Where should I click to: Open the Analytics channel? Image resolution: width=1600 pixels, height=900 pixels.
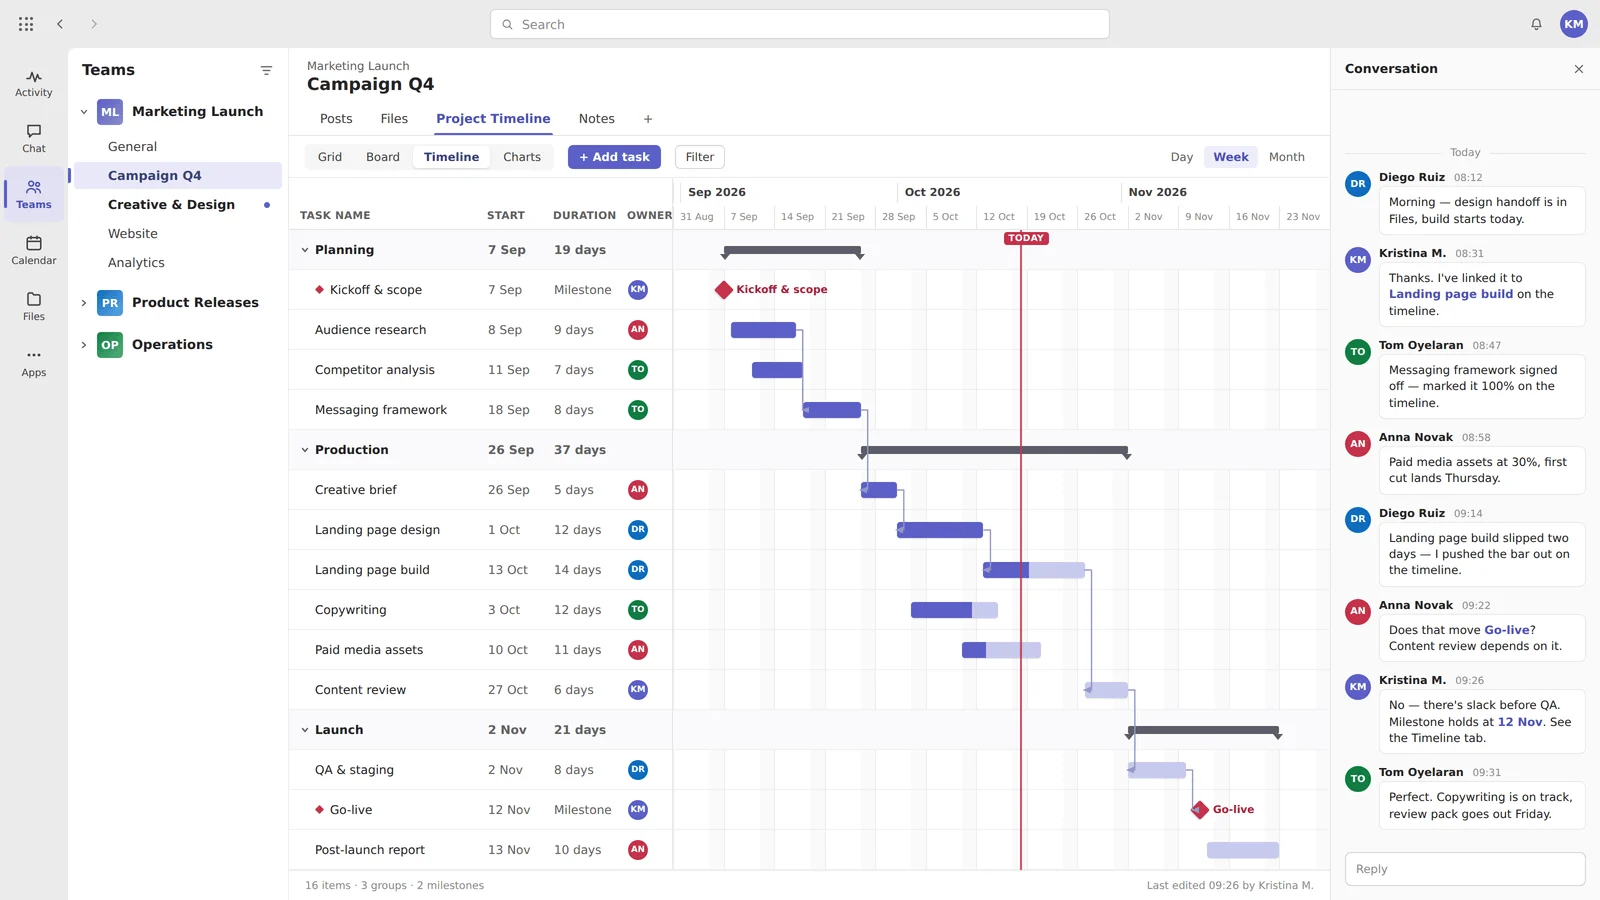(x=178, y=263)
